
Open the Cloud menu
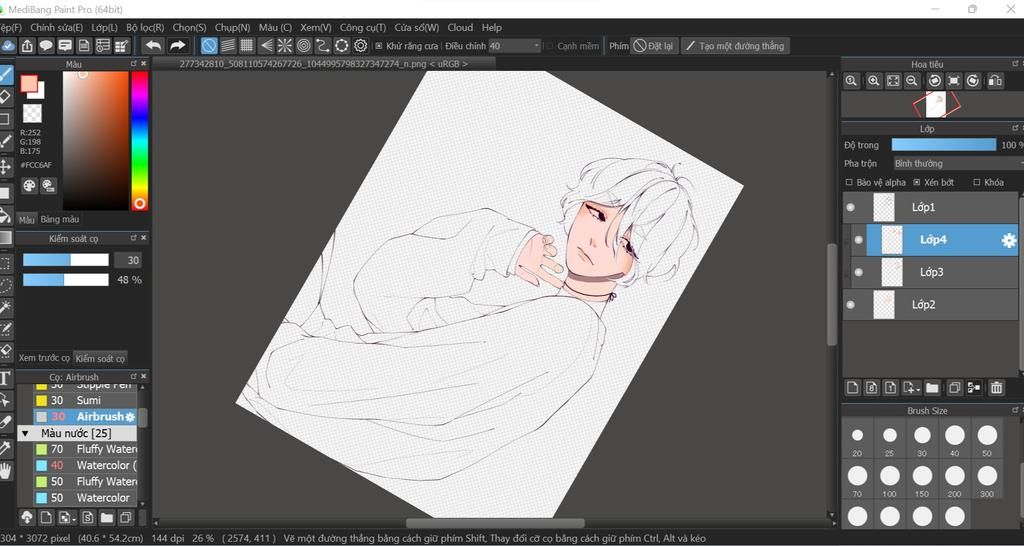(460, 27)
